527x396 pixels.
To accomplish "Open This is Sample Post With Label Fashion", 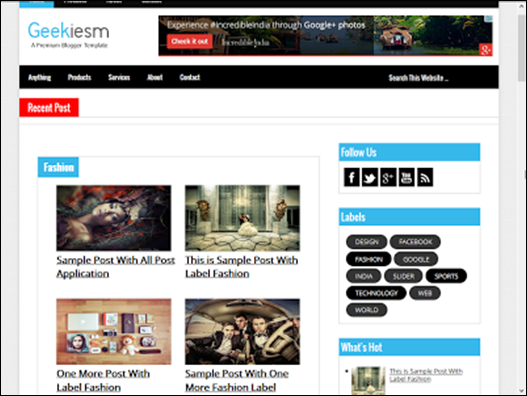I will 241,267.
